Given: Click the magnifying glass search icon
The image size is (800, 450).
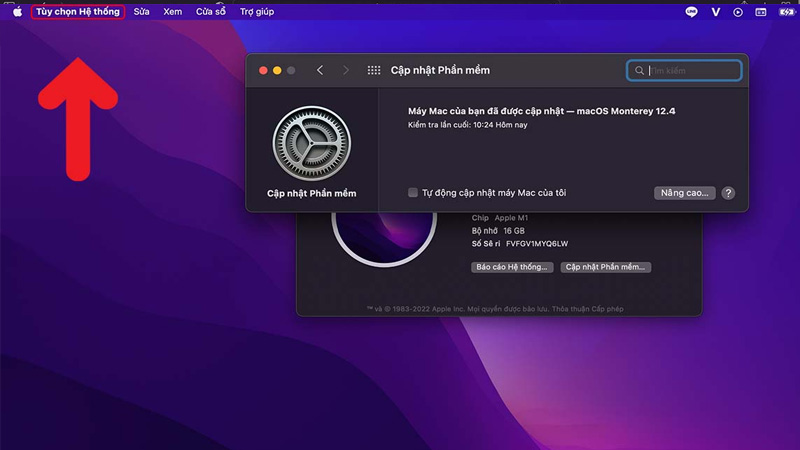Looking at the screenshot, I should [x=639, y=70].
